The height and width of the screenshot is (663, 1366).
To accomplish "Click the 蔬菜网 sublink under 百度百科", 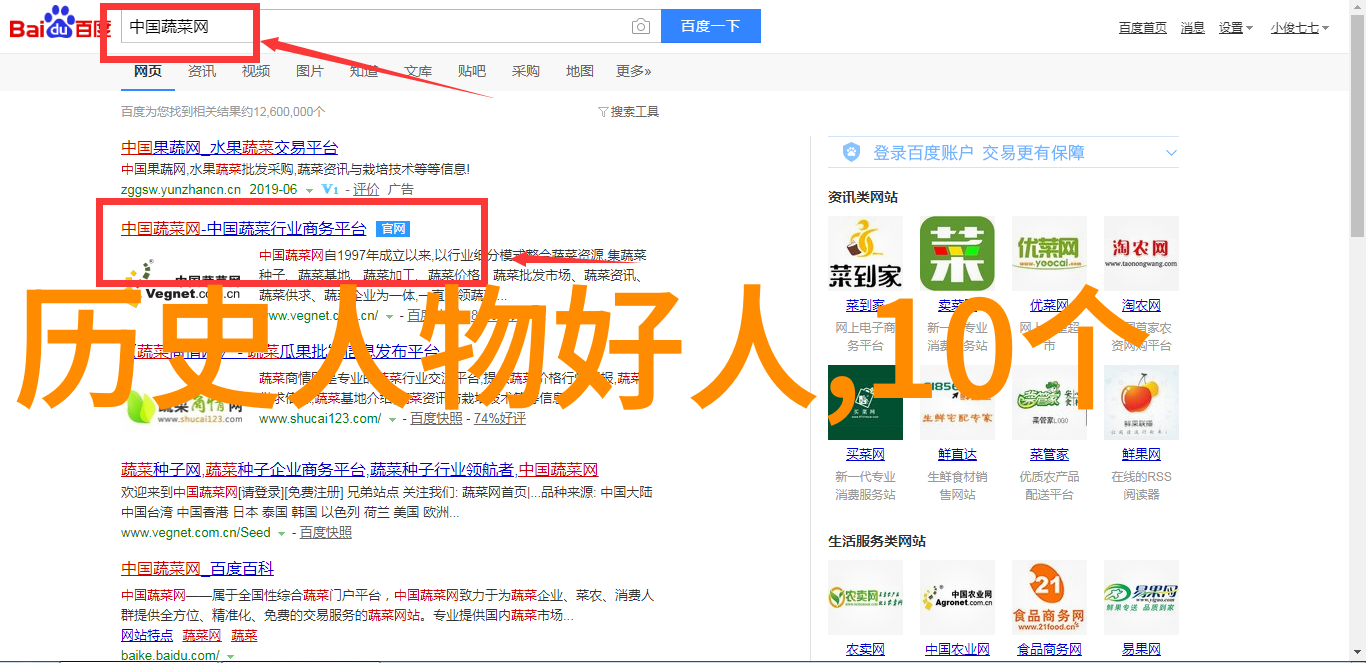I will point(202,636).
